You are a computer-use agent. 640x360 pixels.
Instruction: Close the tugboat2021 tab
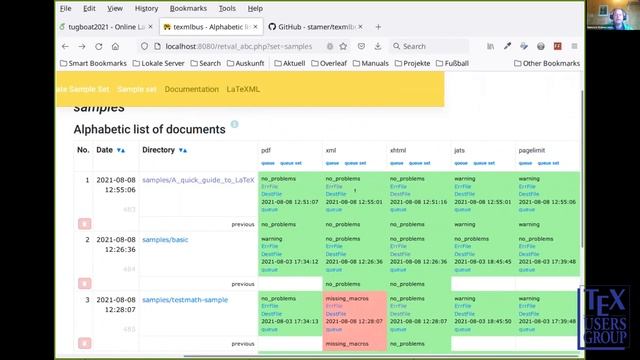coord(150,27)
